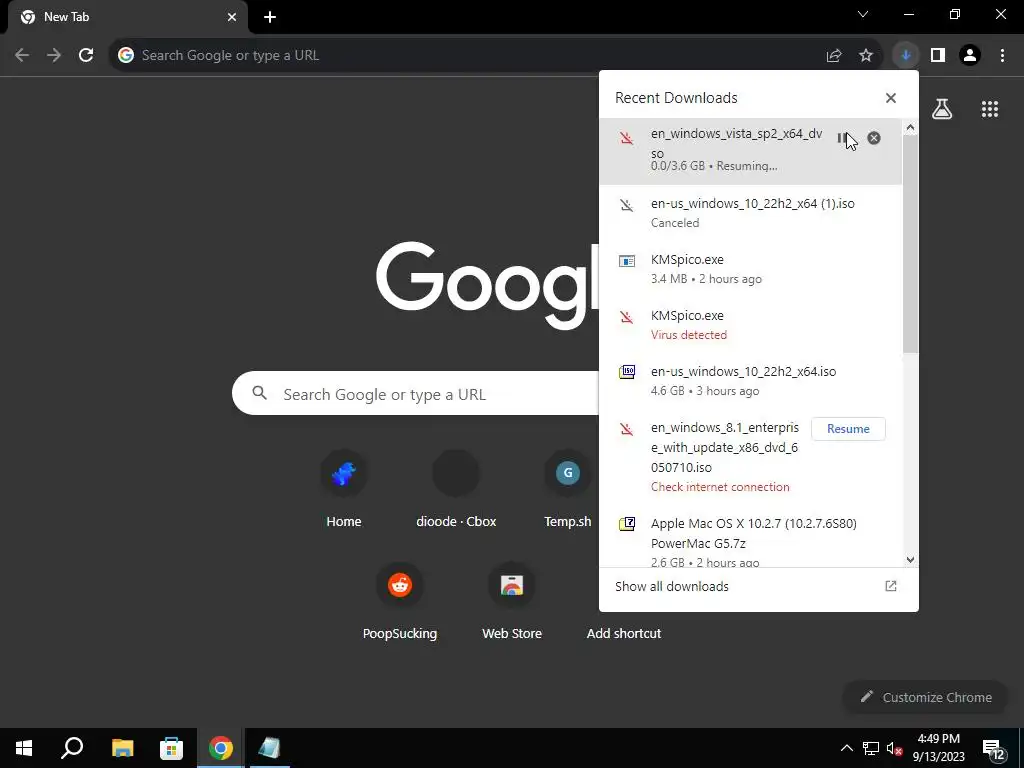This screenshot has width=1024, height=768.
Task: Open the Temp.sh shortcut
Action: tap(568, 490)
